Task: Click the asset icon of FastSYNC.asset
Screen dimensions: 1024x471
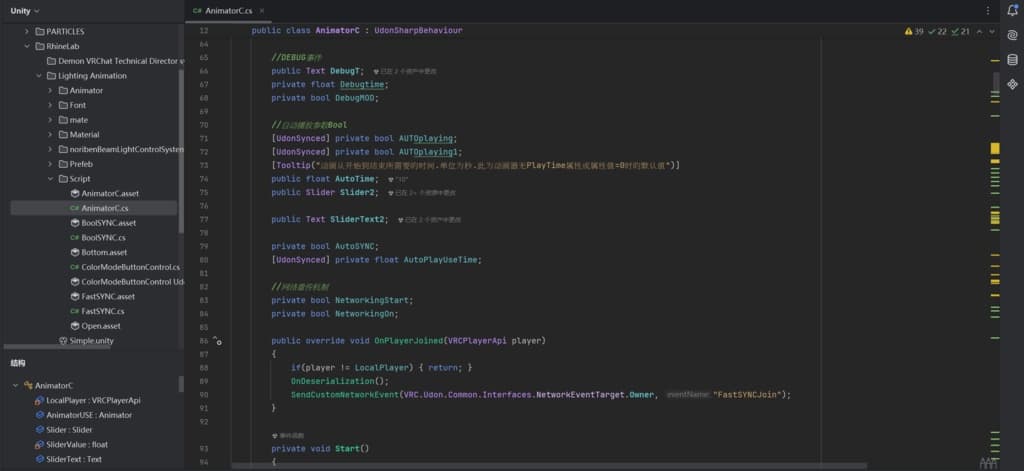Action: click(74, 297)
